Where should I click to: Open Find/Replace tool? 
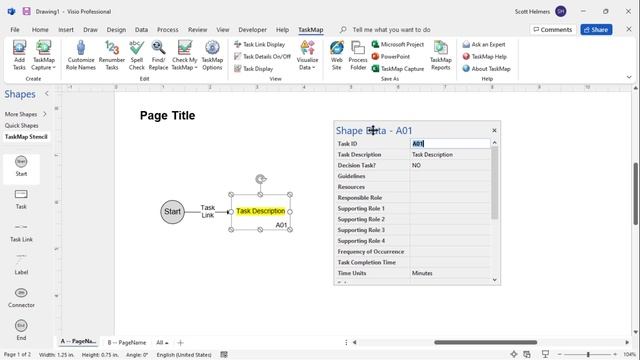click(x=158, y=55)
